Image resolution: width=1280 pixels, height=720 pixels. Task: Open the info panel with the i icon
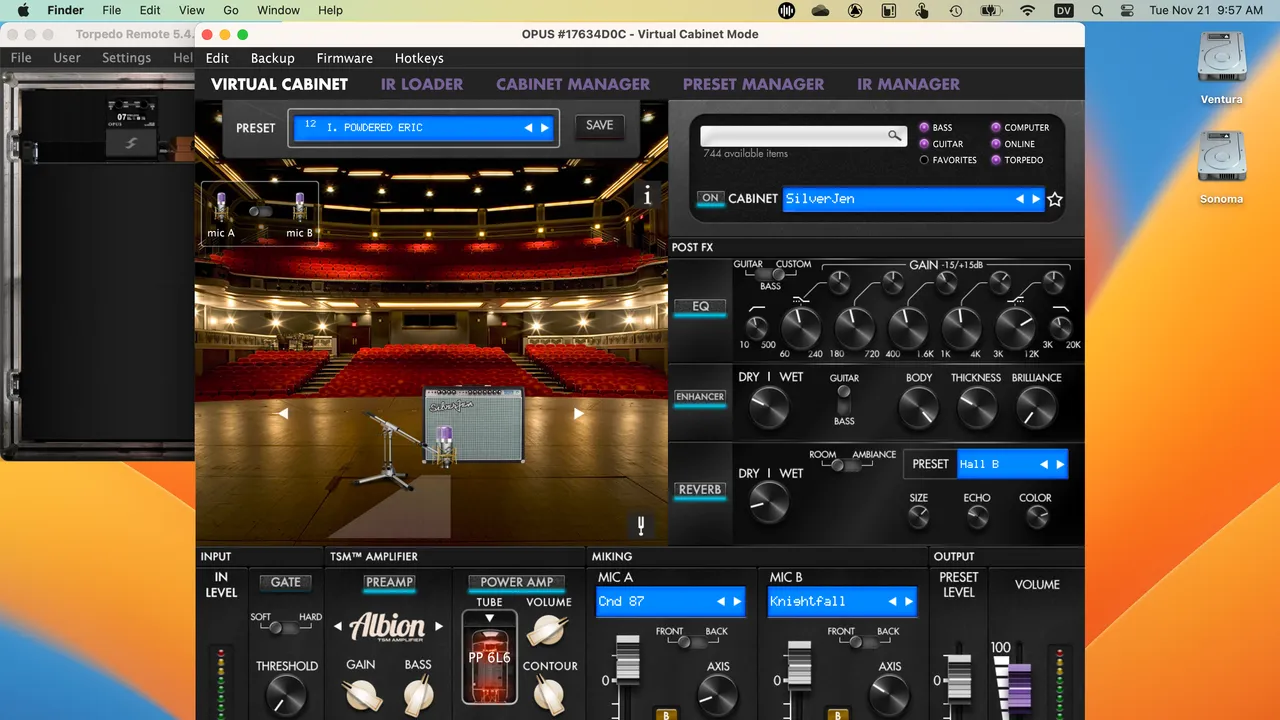pos(647,196)
